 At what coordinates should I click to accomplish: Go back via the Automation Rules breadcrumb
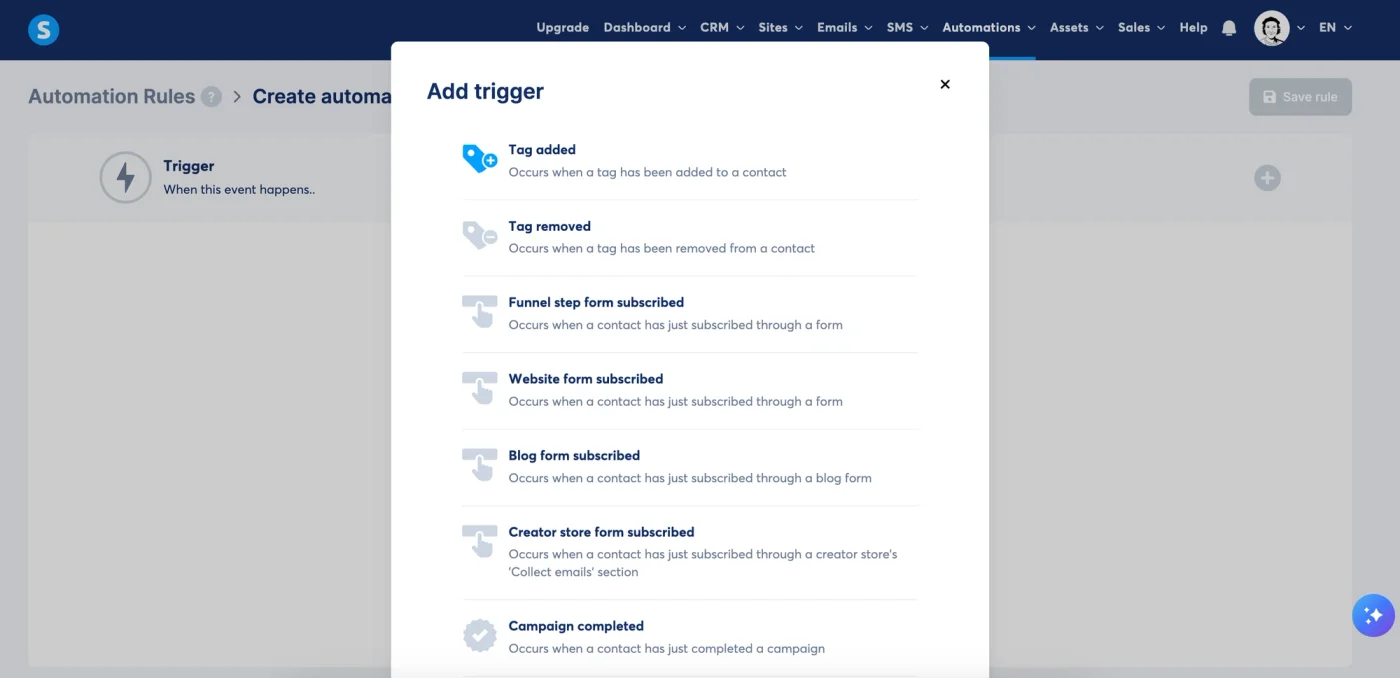(x=110, y=96)
